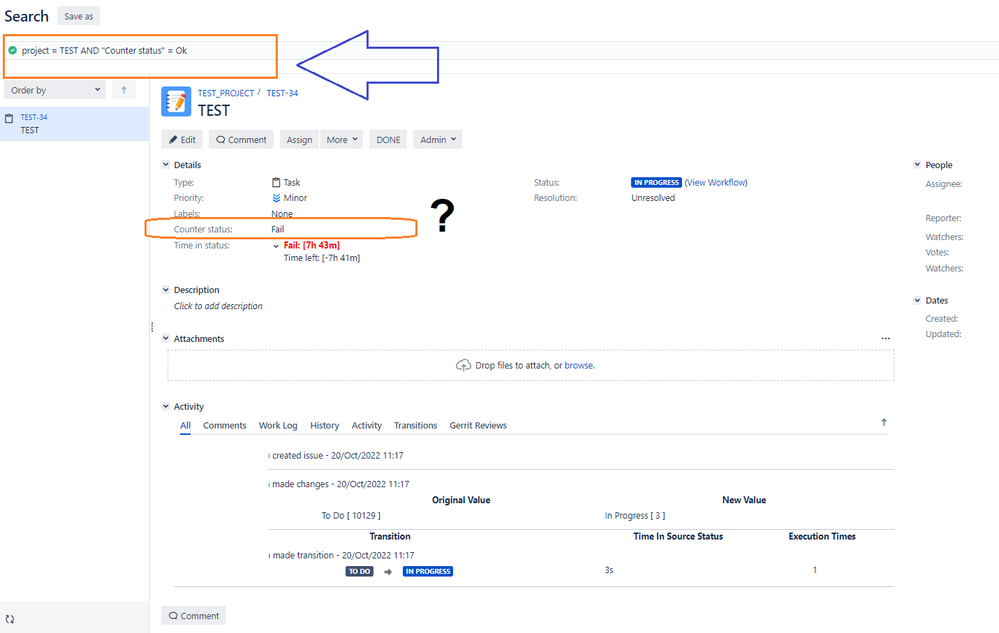Click the browse link in attachments
The height and width of the screenshot is (633, 999).
pyautogui.click(x=579, y=365)
